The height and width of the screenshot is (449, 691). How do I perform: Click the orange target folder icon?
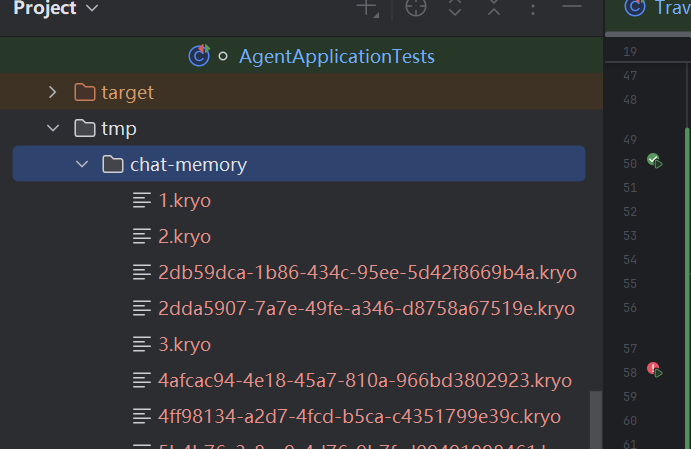85,93
